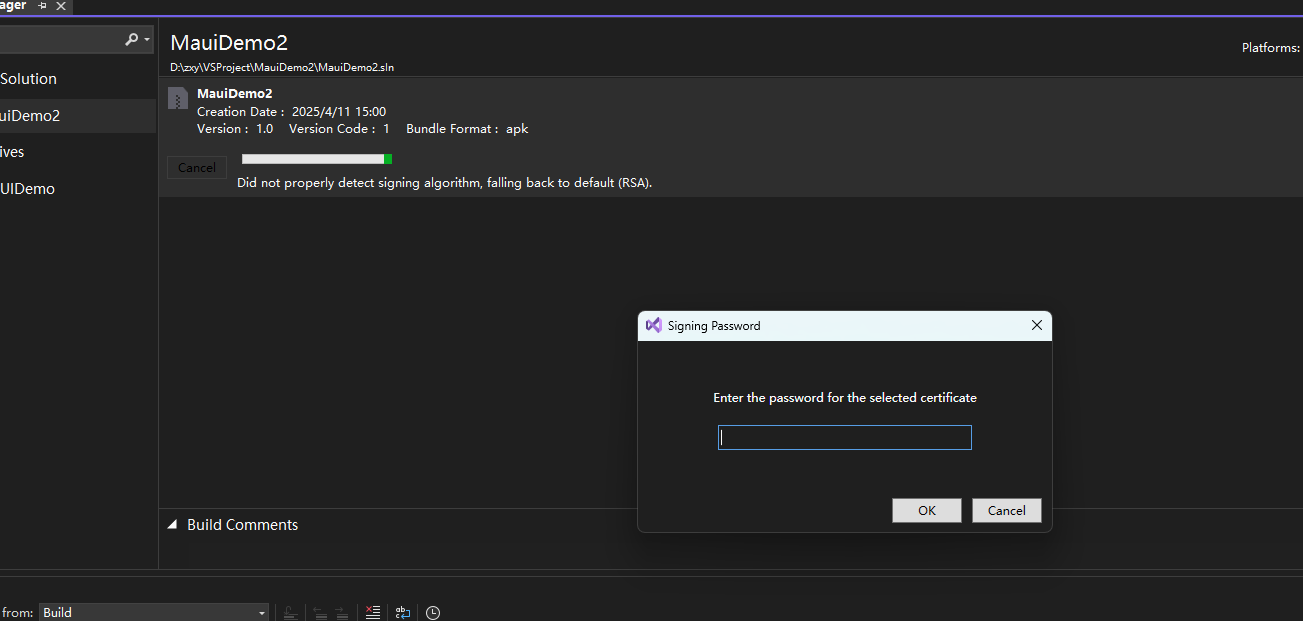The image size is (1303, 621).
Task: Click the search magnifier icon
Action: 131,39
